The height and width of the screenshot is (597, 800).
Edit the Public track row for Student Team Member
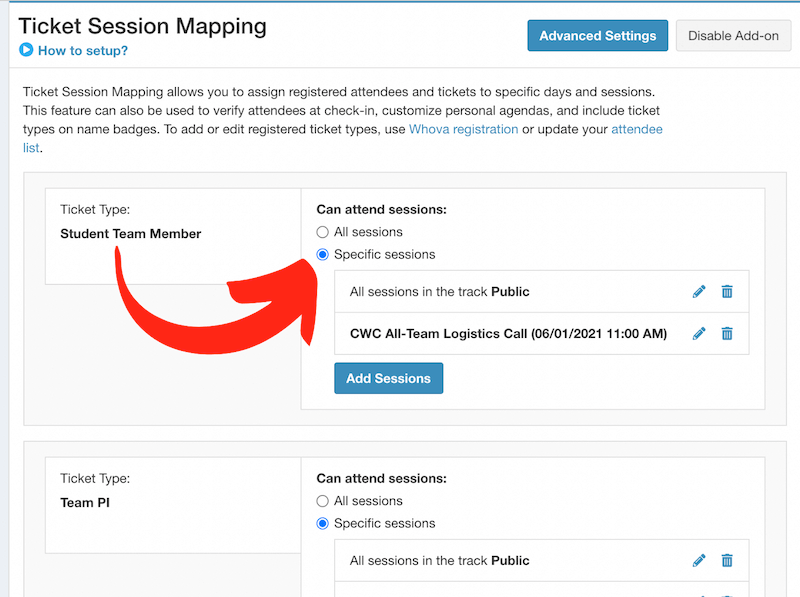click(699, 292)
